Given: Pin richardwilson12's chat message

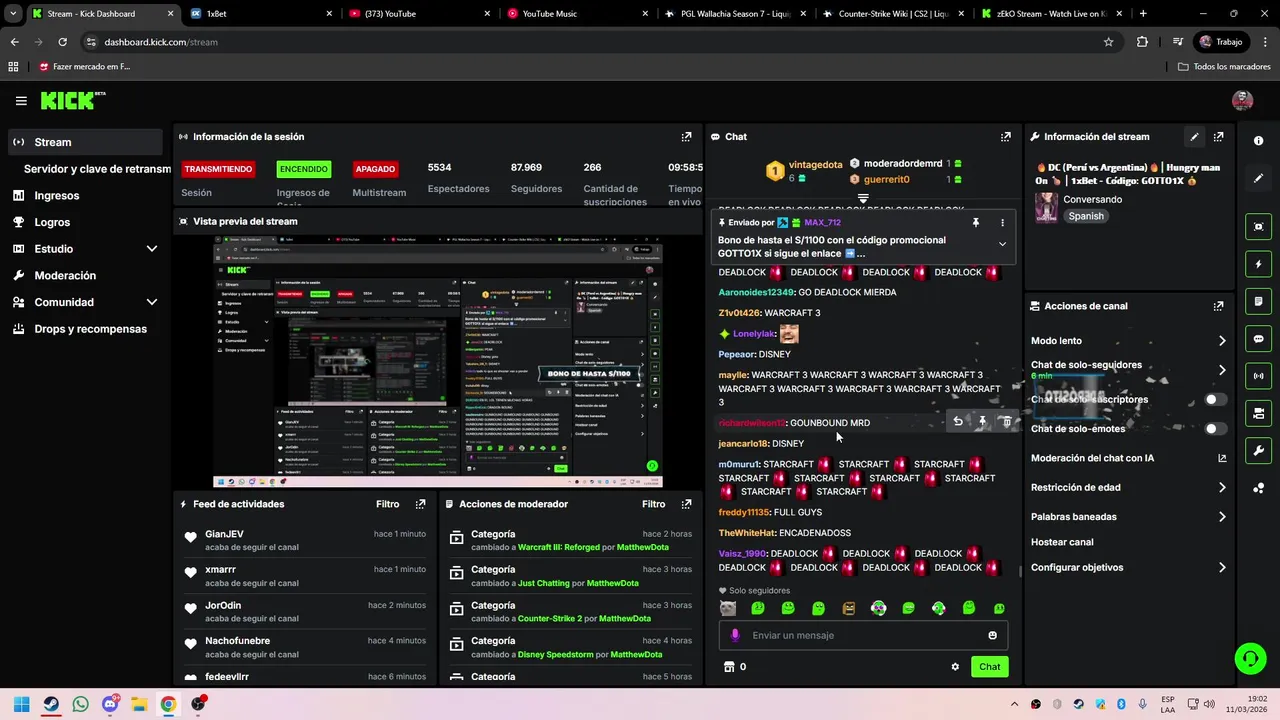Looking at the screenshot, I should click(982, 422).
